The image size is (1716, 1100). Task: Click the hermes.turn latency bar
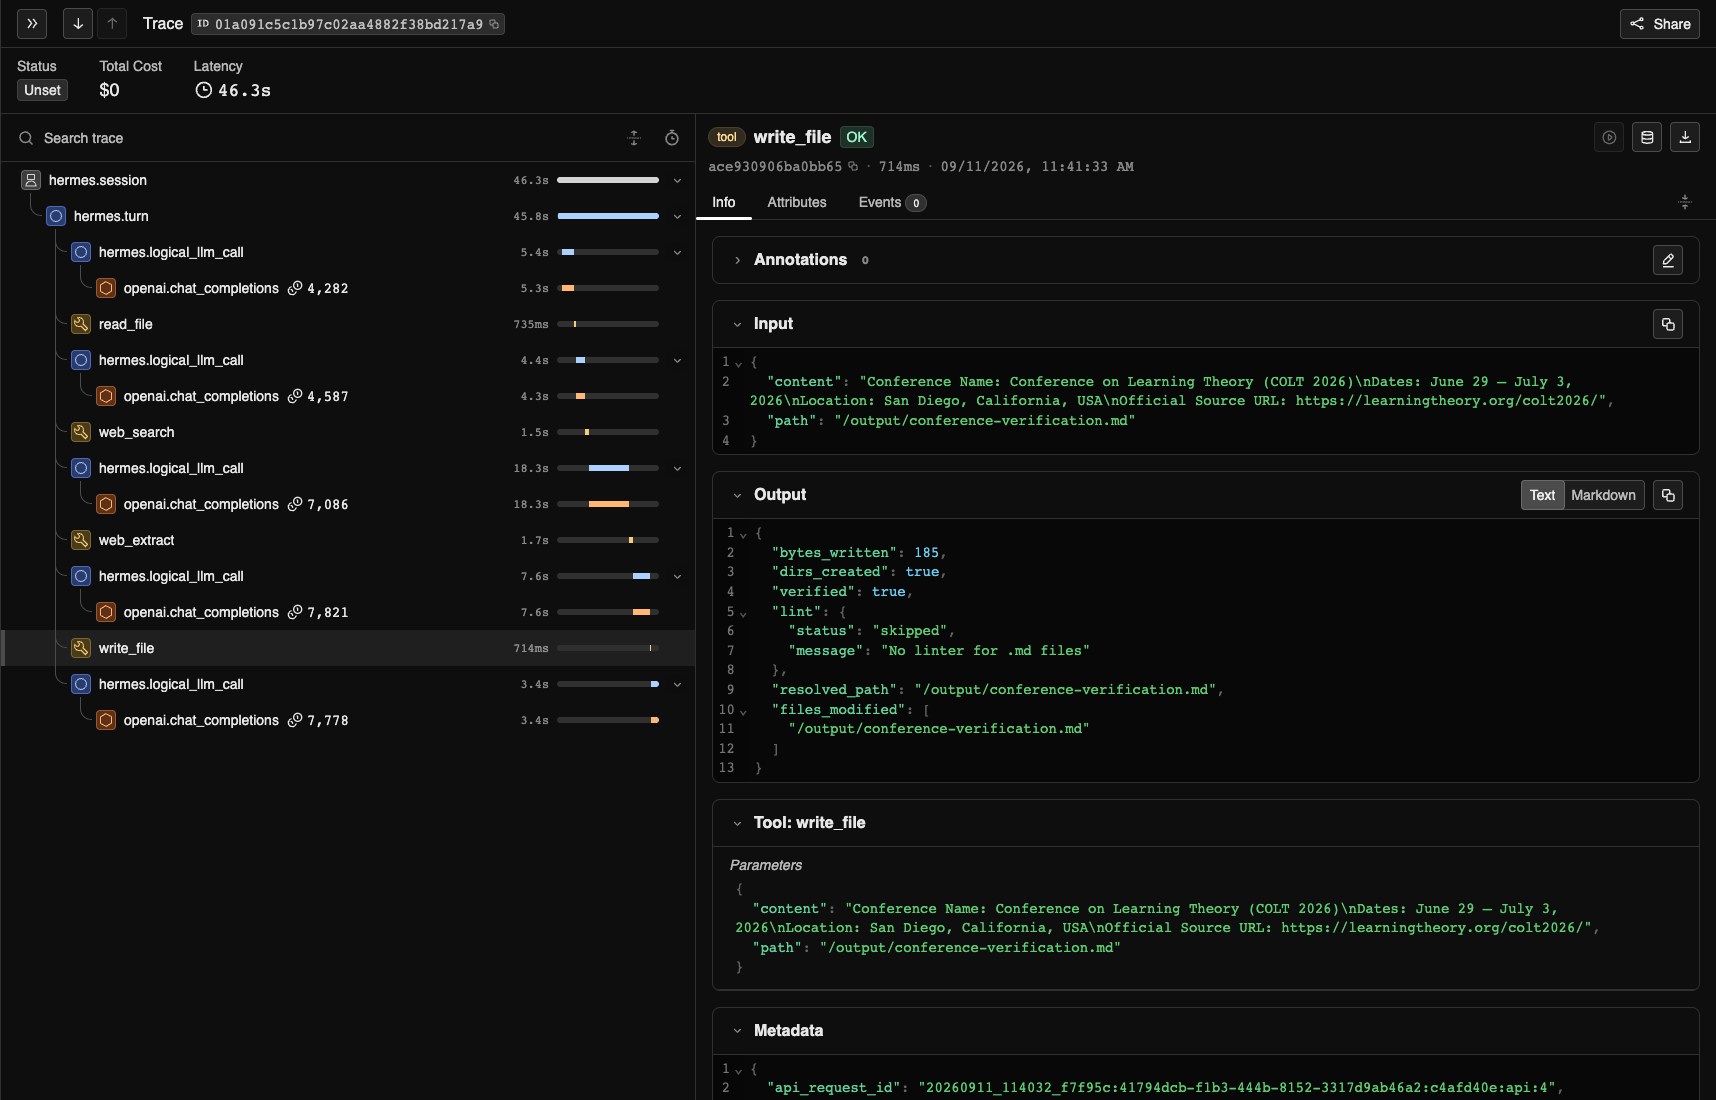pyautogui.click(x=608, y=216)
